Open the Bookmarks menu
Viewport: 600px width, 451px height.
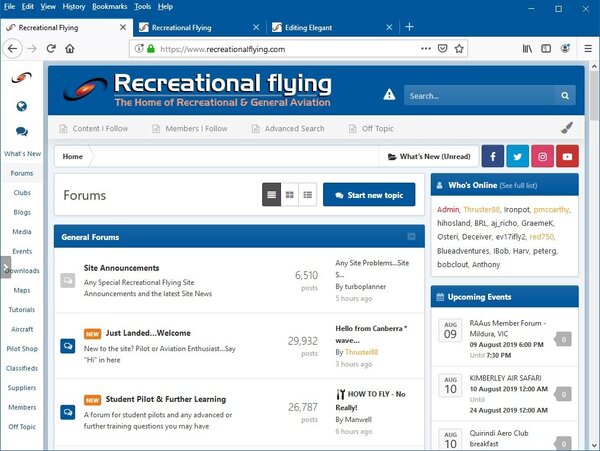[110, 6]
